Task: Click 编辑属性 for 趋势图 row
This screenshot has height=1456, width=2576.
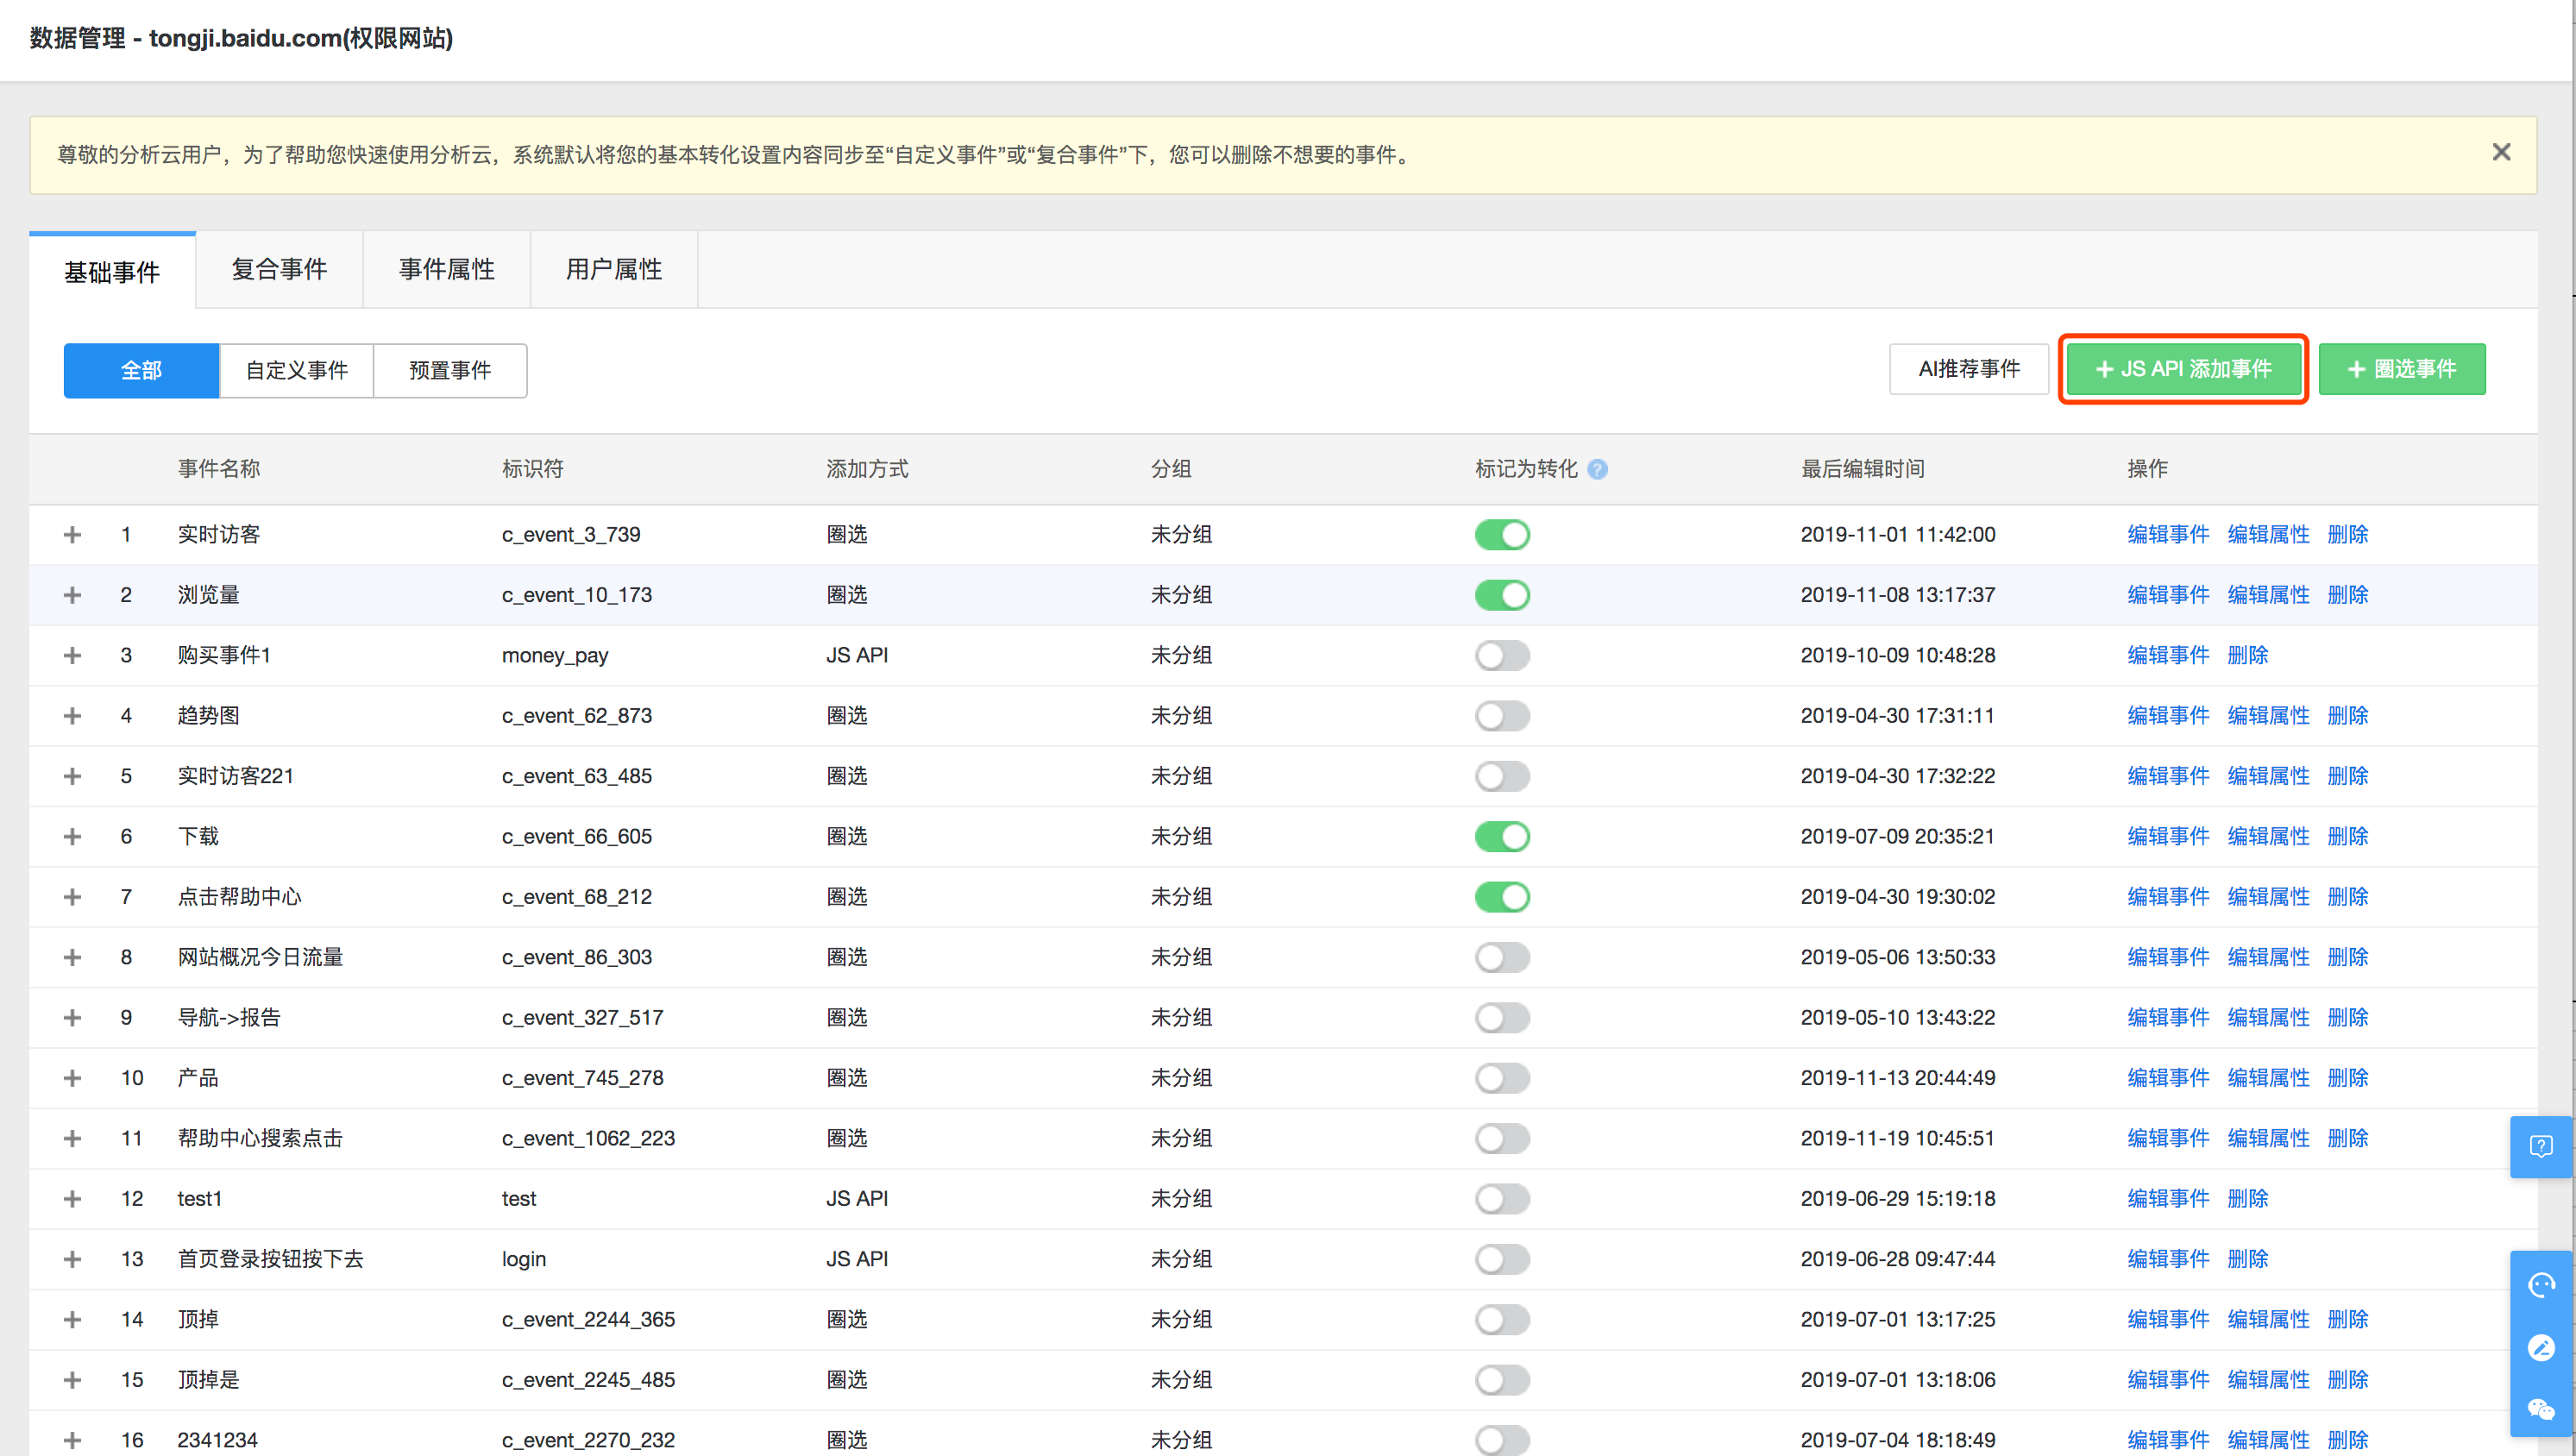Action: click(2269, 716)
